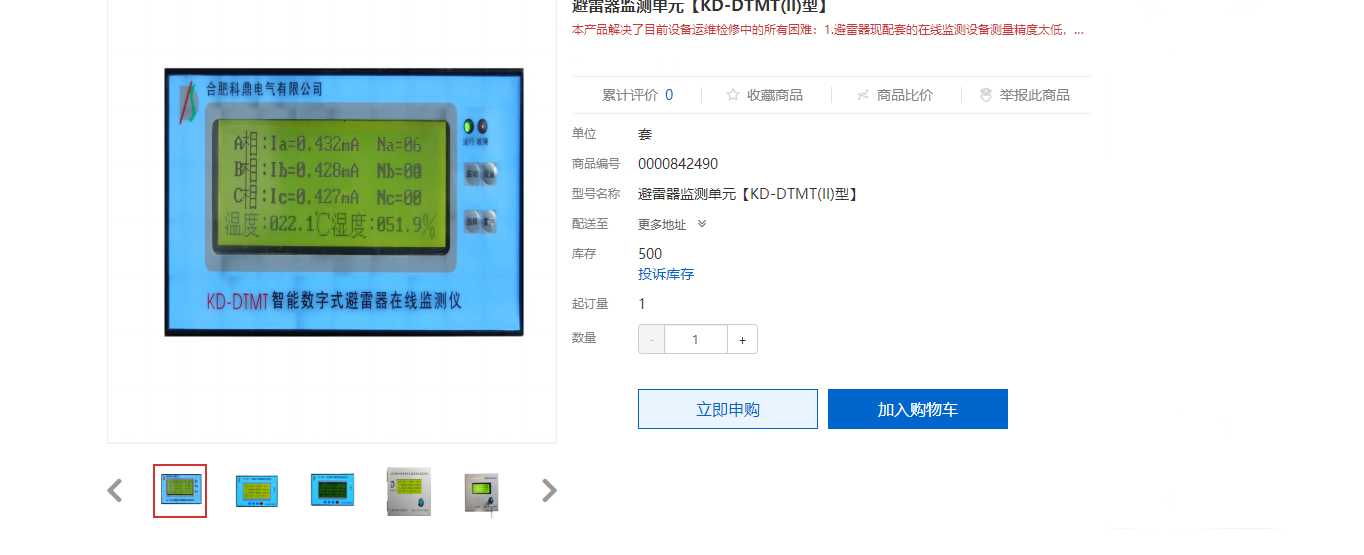Select the first highlighted product thumbnail

click(x=180, y=491)
